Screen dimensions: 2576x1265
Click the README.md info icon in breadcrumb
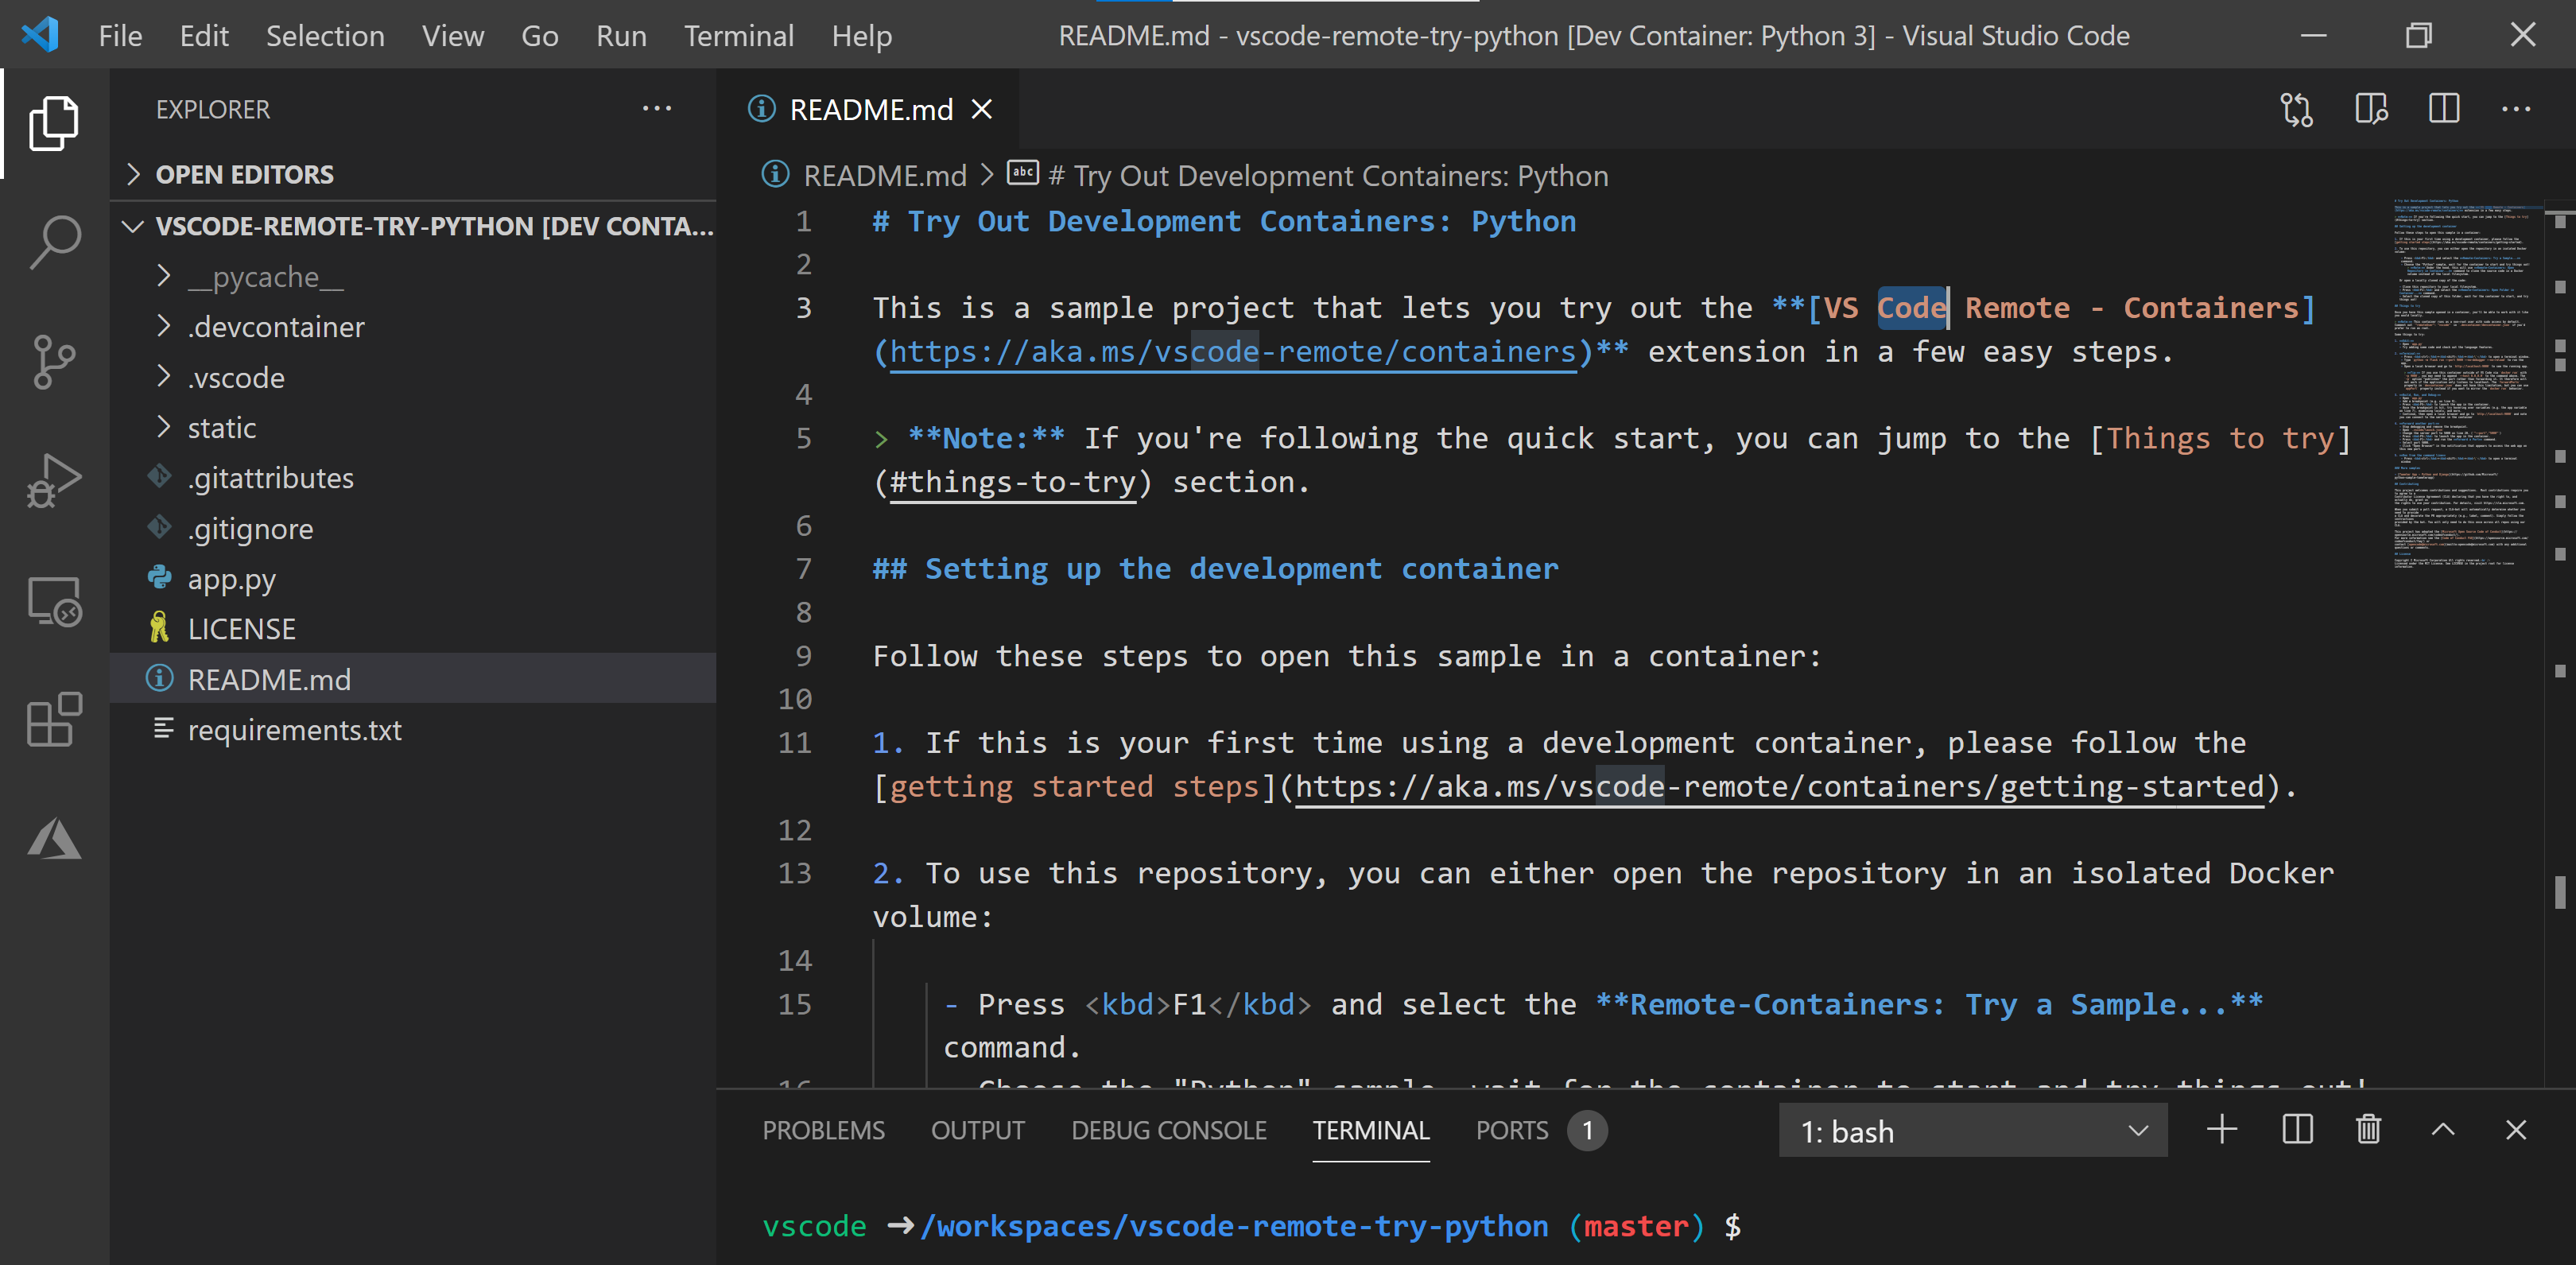pyautogui.click(x=775, y=174)
